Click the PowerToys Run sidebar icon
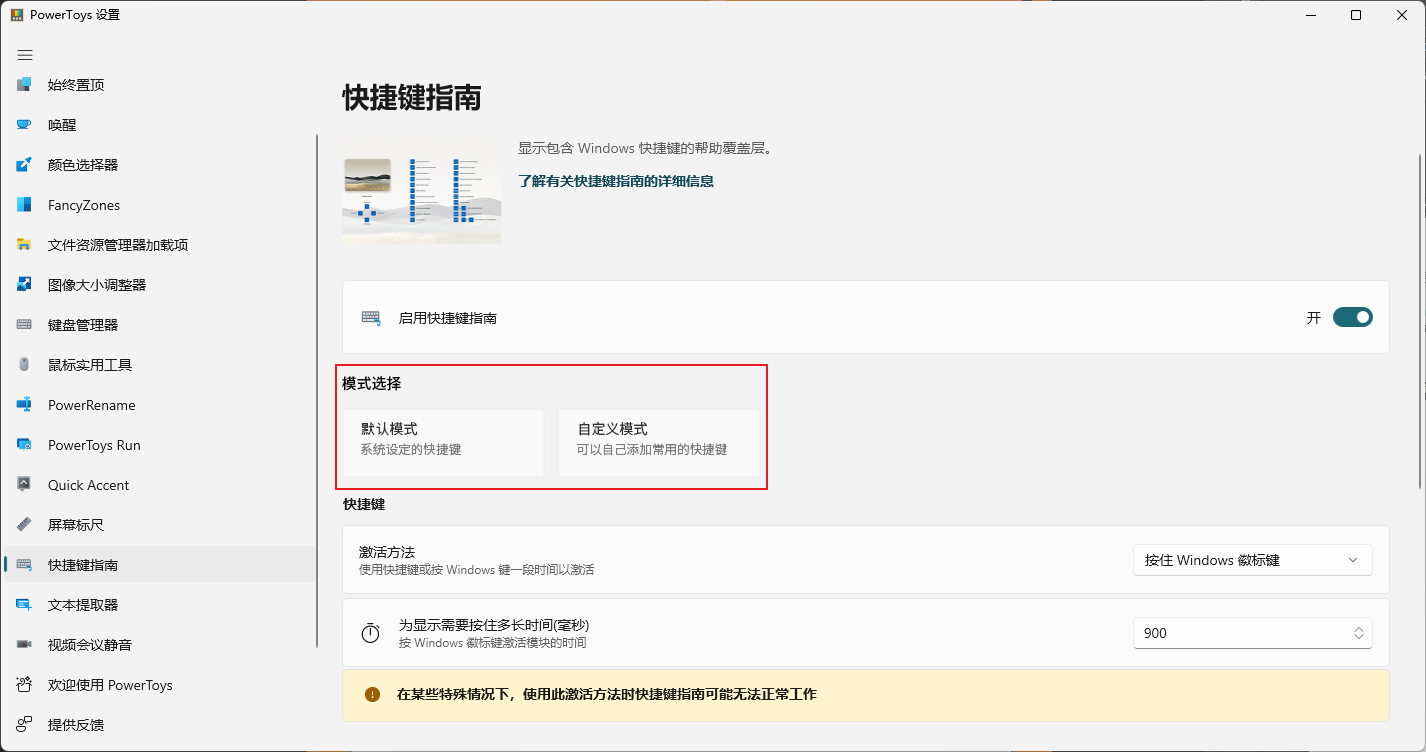1426x752 pixels. [25, 445]
